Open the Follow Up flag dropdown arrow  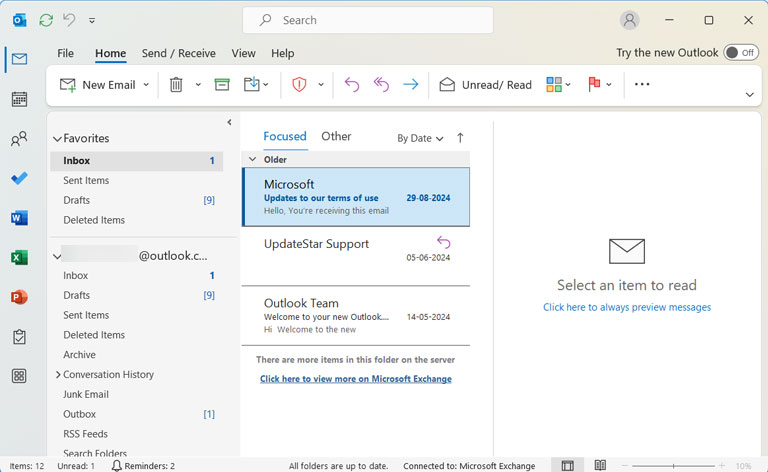coord(608,85)
